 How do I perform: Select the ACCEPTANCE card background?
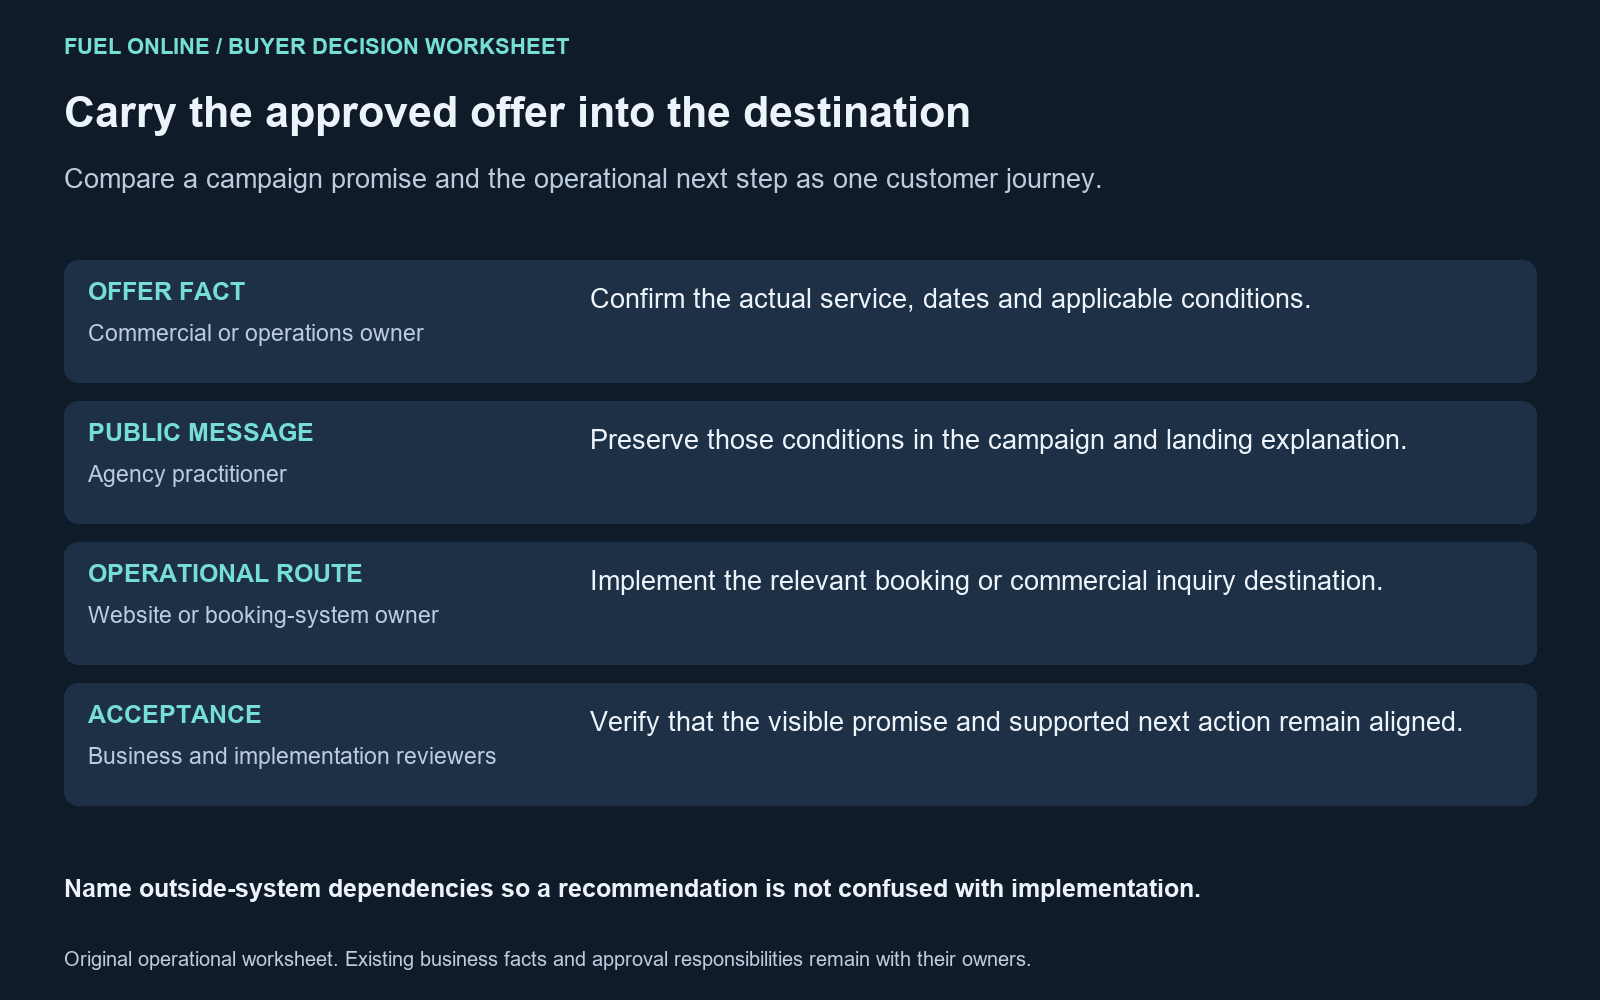[800, 744]
